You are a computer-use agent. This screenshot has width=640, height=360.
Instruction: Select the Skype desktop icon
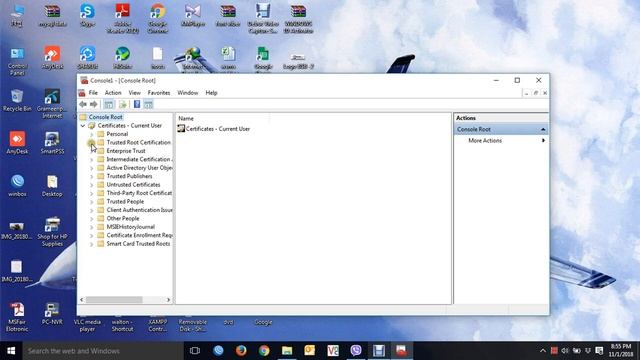(87, 16)
